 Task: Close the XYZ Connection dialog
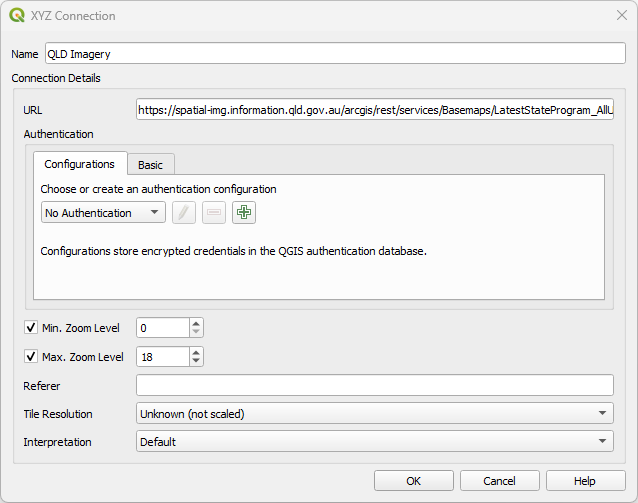(621, 16)
